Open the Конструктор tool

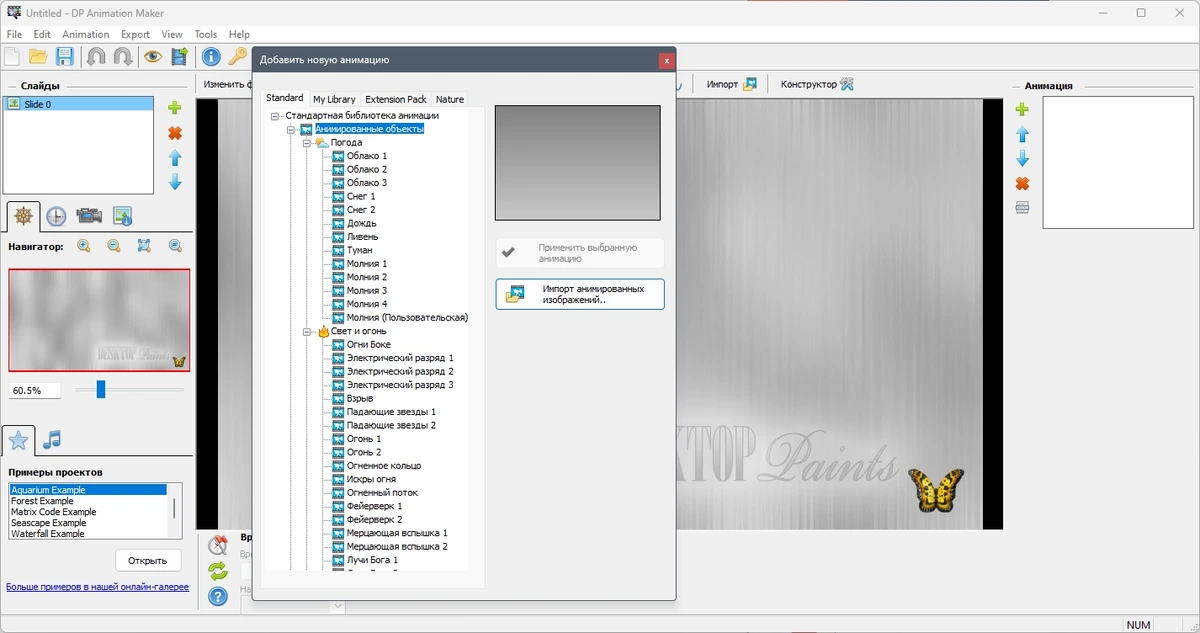[x=817, y=84]
